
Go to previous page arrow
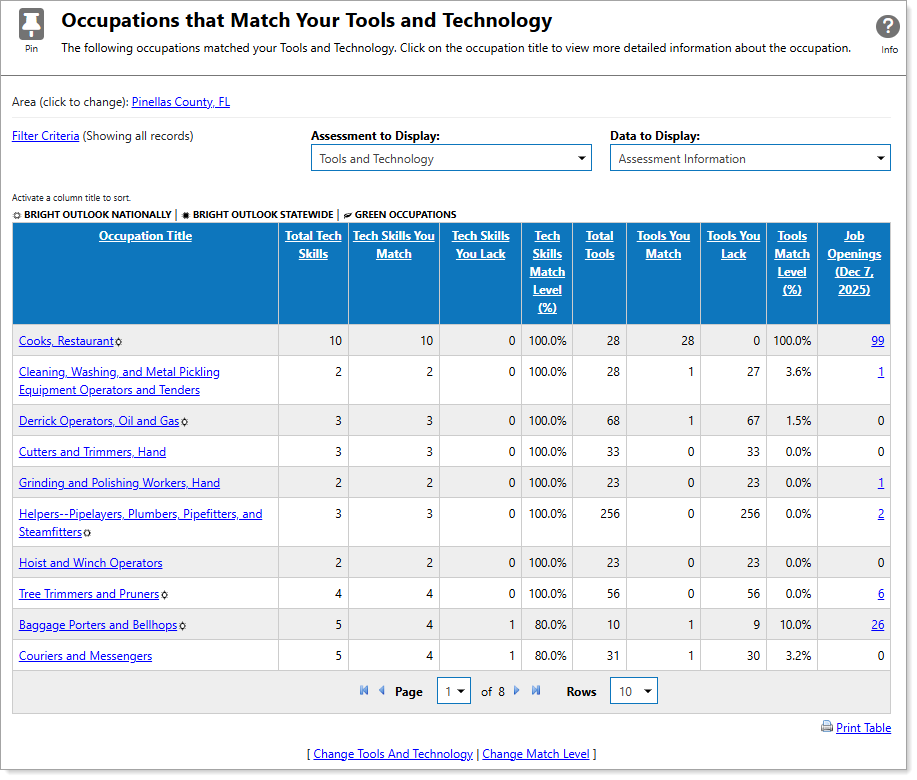(x=381, y=691)
